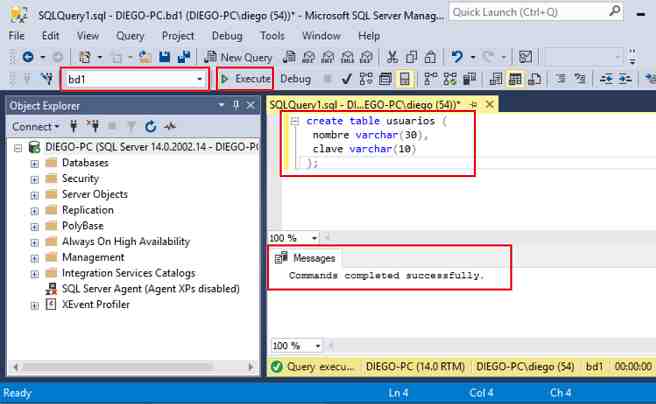Screen dimensions: 656x404
Task: Click the Save All icon
Action: coord(184,57)
